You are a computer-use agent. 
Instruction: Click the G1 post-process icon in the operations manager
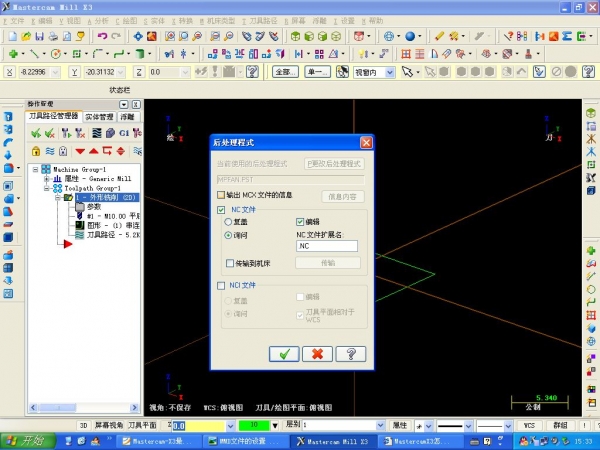coord(125,133)
